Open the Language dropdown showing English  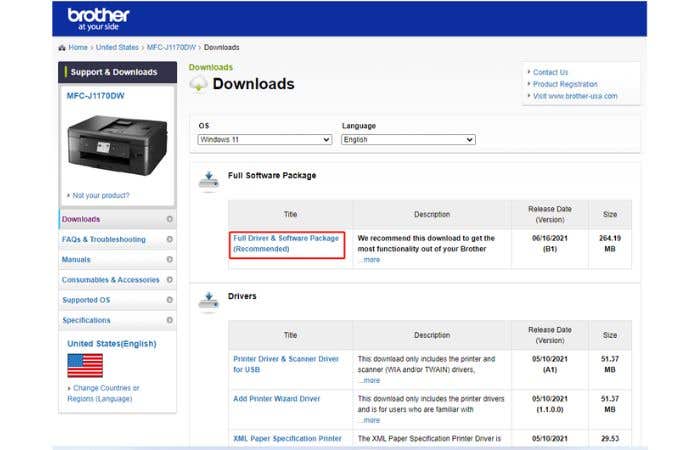(x=408, y=140)
